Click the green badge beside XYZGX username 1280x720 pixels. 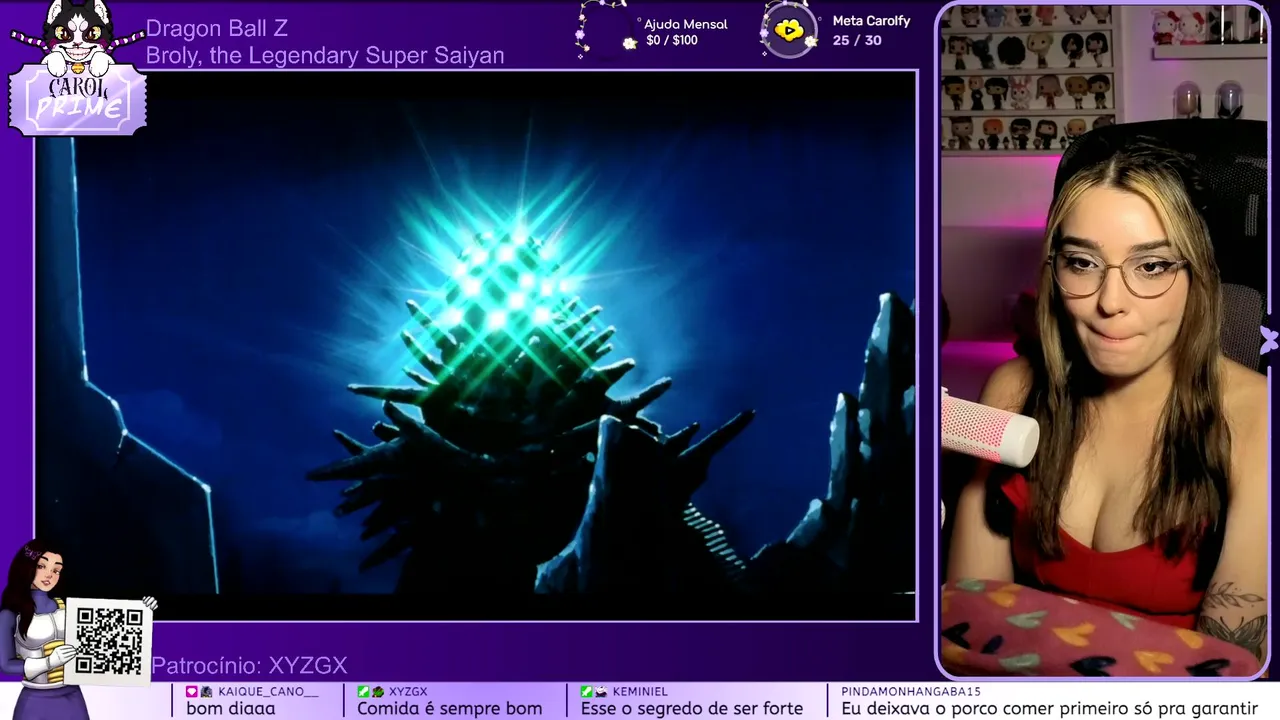point(364,691)
